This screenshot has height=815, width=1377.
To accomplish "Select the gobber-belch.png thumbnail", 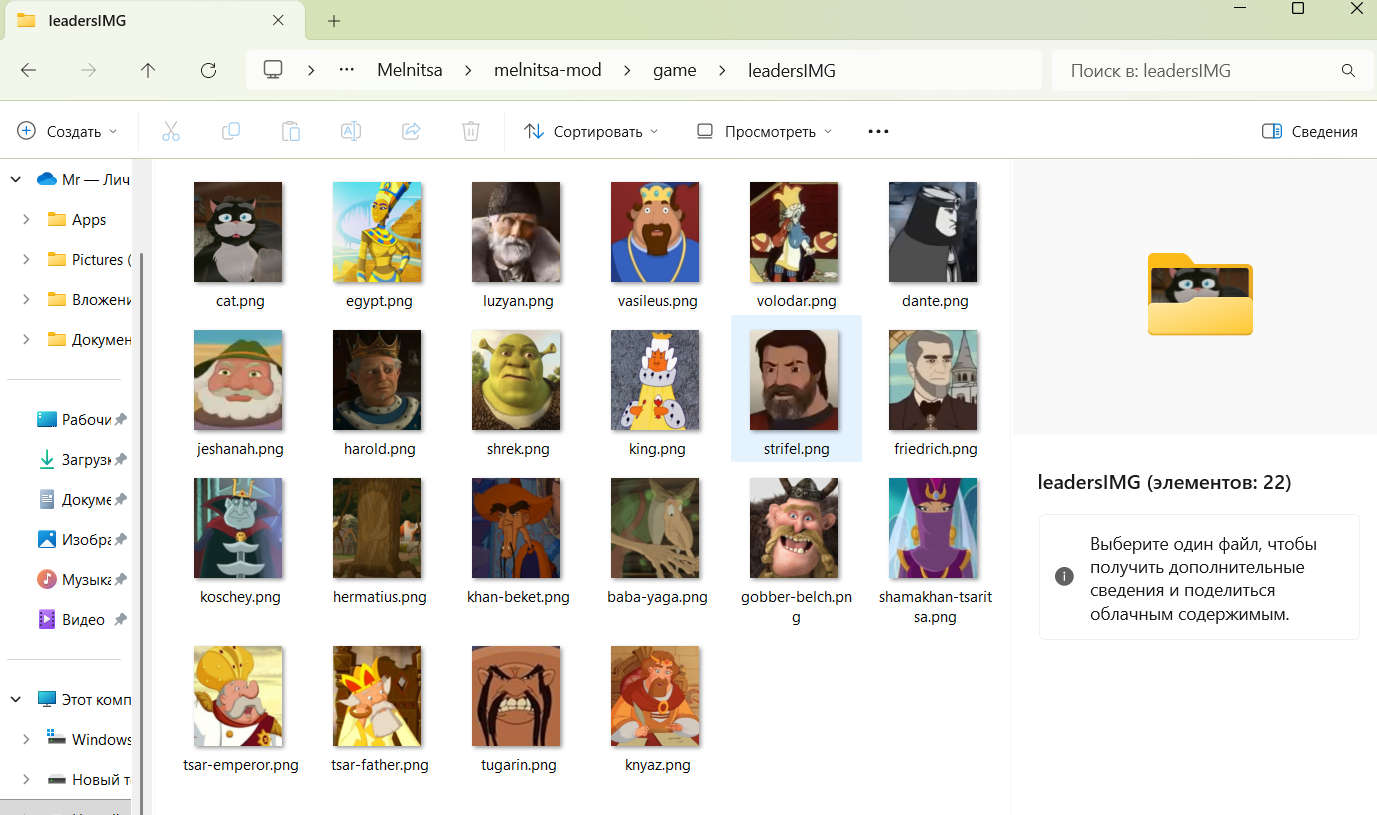I will click(x=794, y=528).
